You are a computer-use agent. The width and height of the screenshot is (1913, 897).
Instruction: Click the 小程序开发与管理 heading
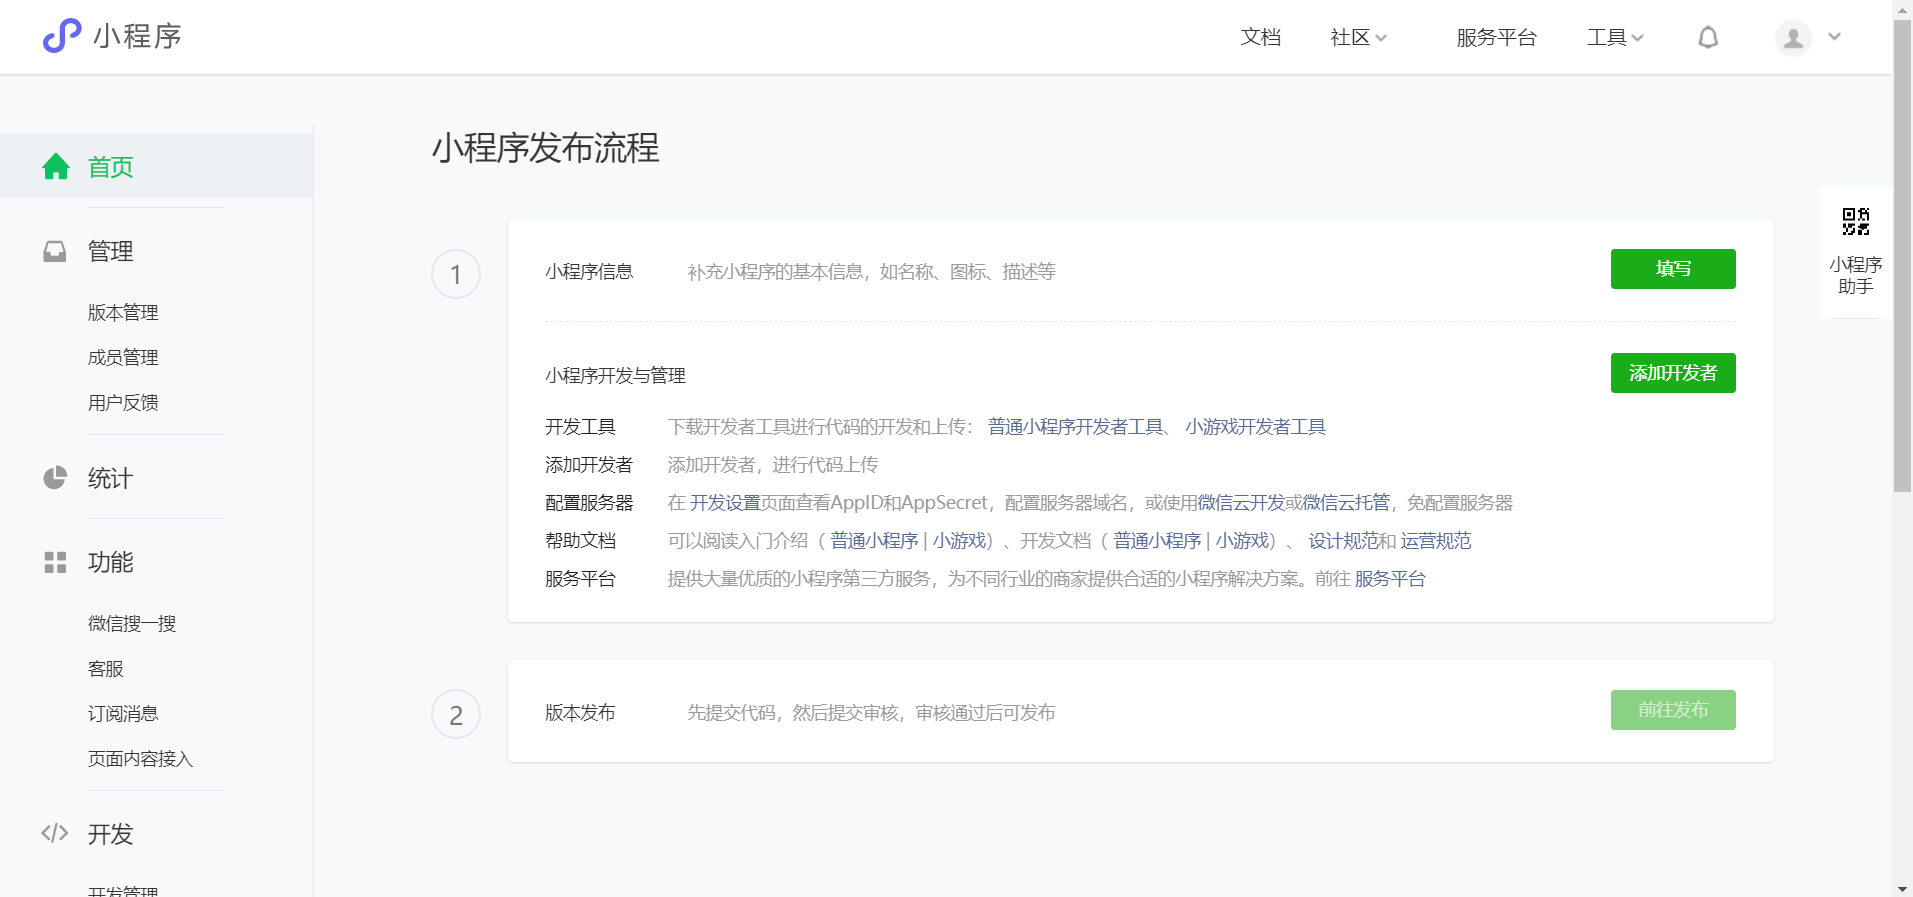point(615,376)
